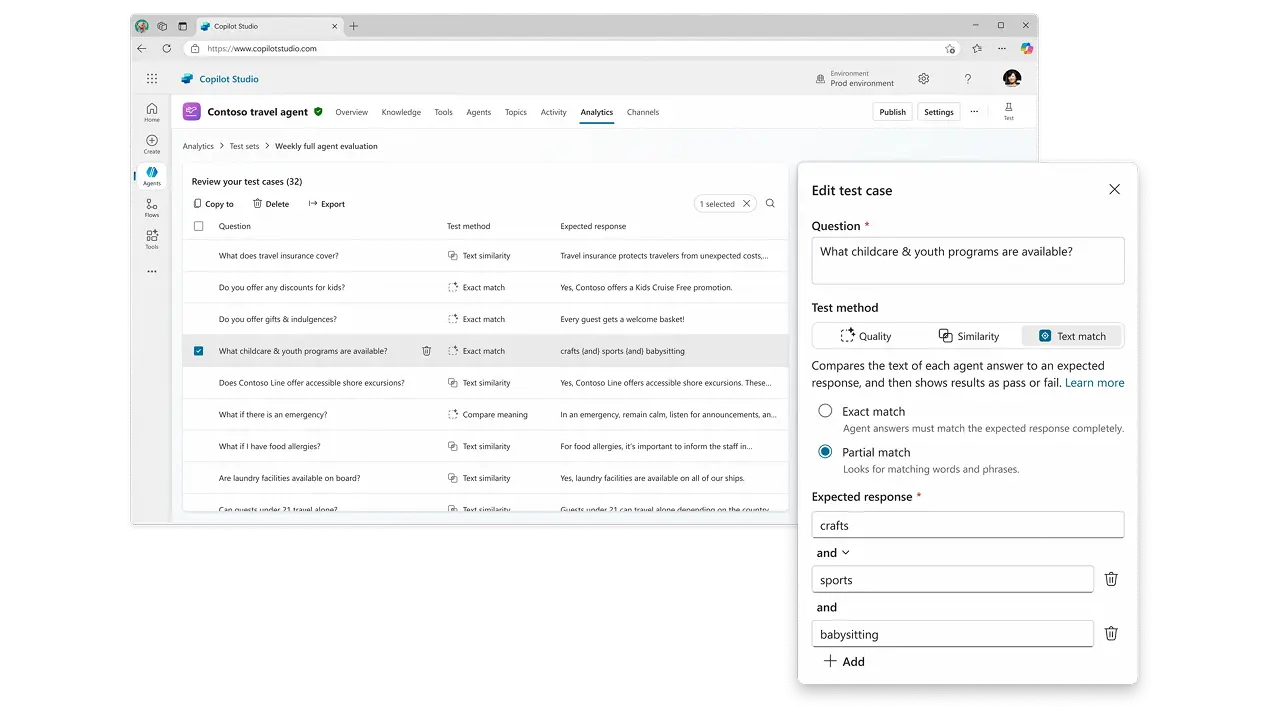Open Flows in left sidebar
1280x720 pixels.
[152, 208]
